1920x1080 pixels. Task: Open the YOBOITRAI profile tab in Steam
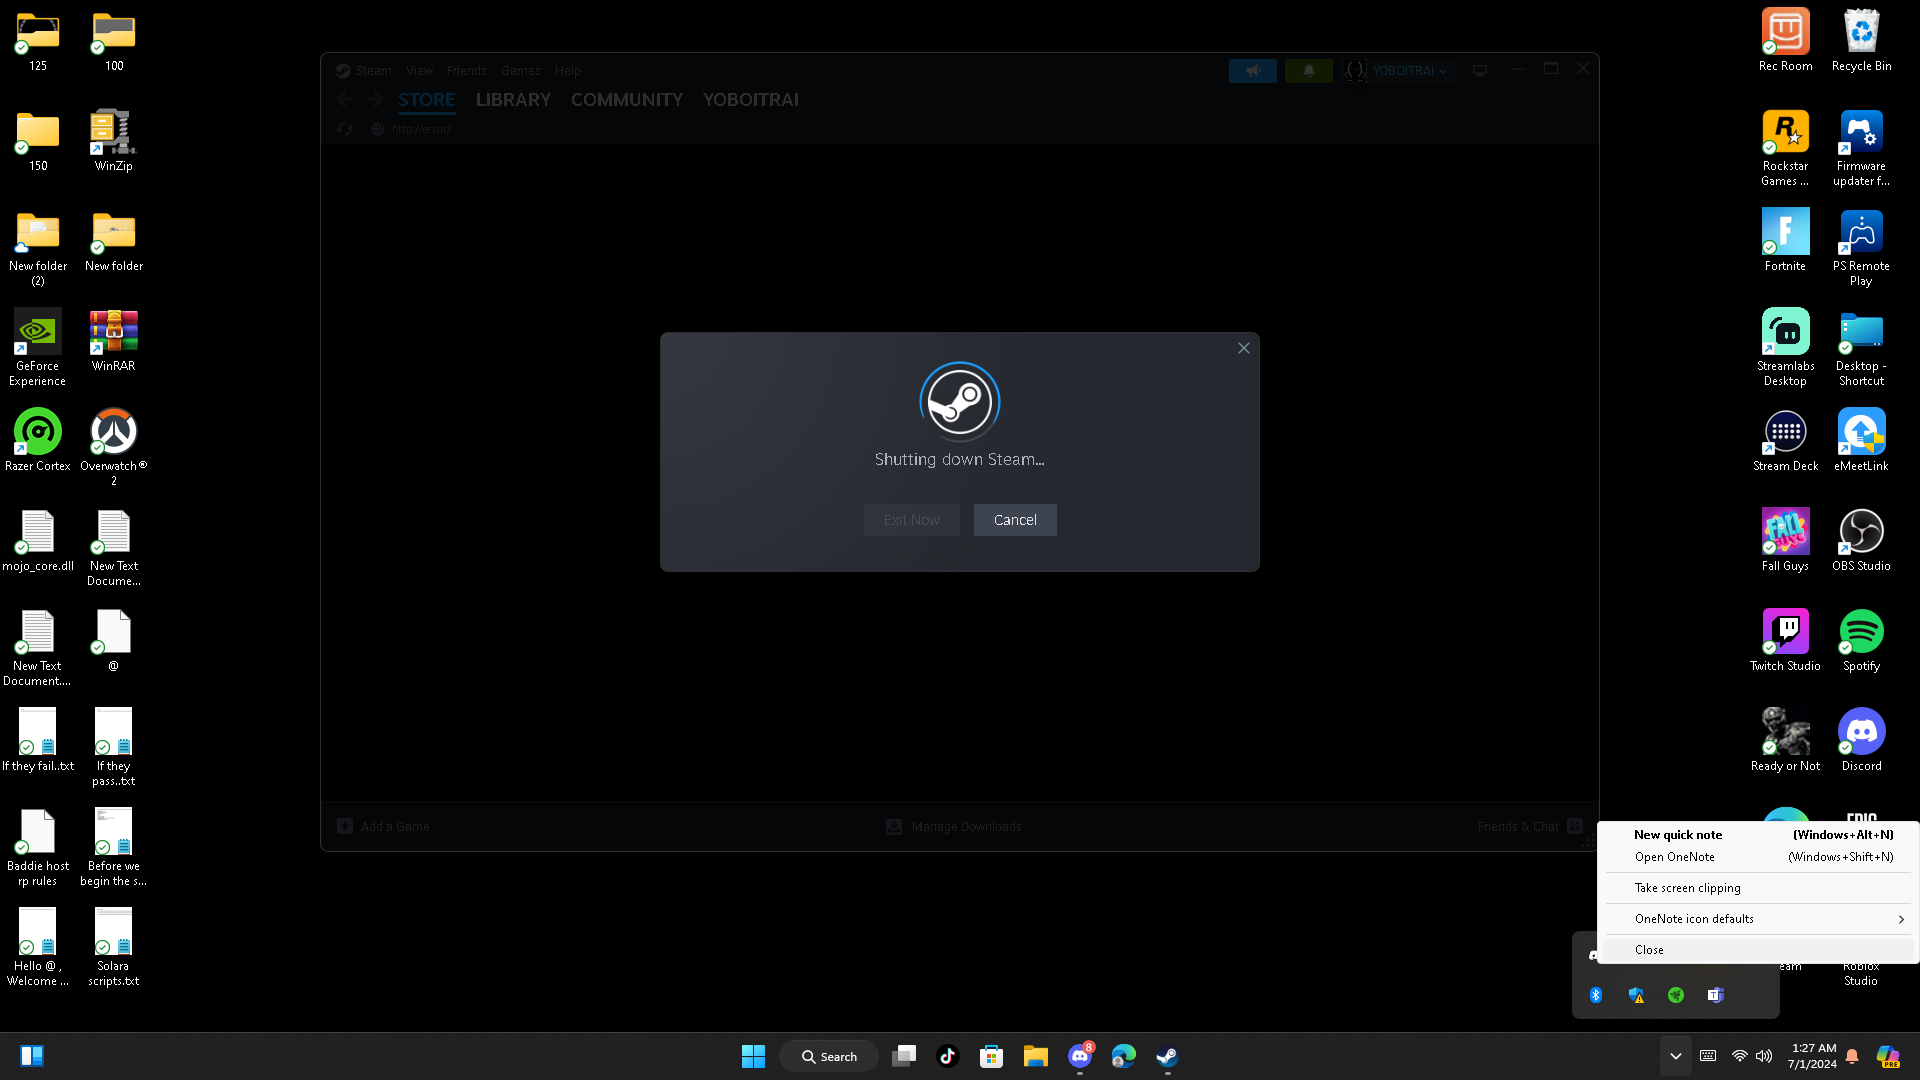pyautogui.click(x=751, y=100)
